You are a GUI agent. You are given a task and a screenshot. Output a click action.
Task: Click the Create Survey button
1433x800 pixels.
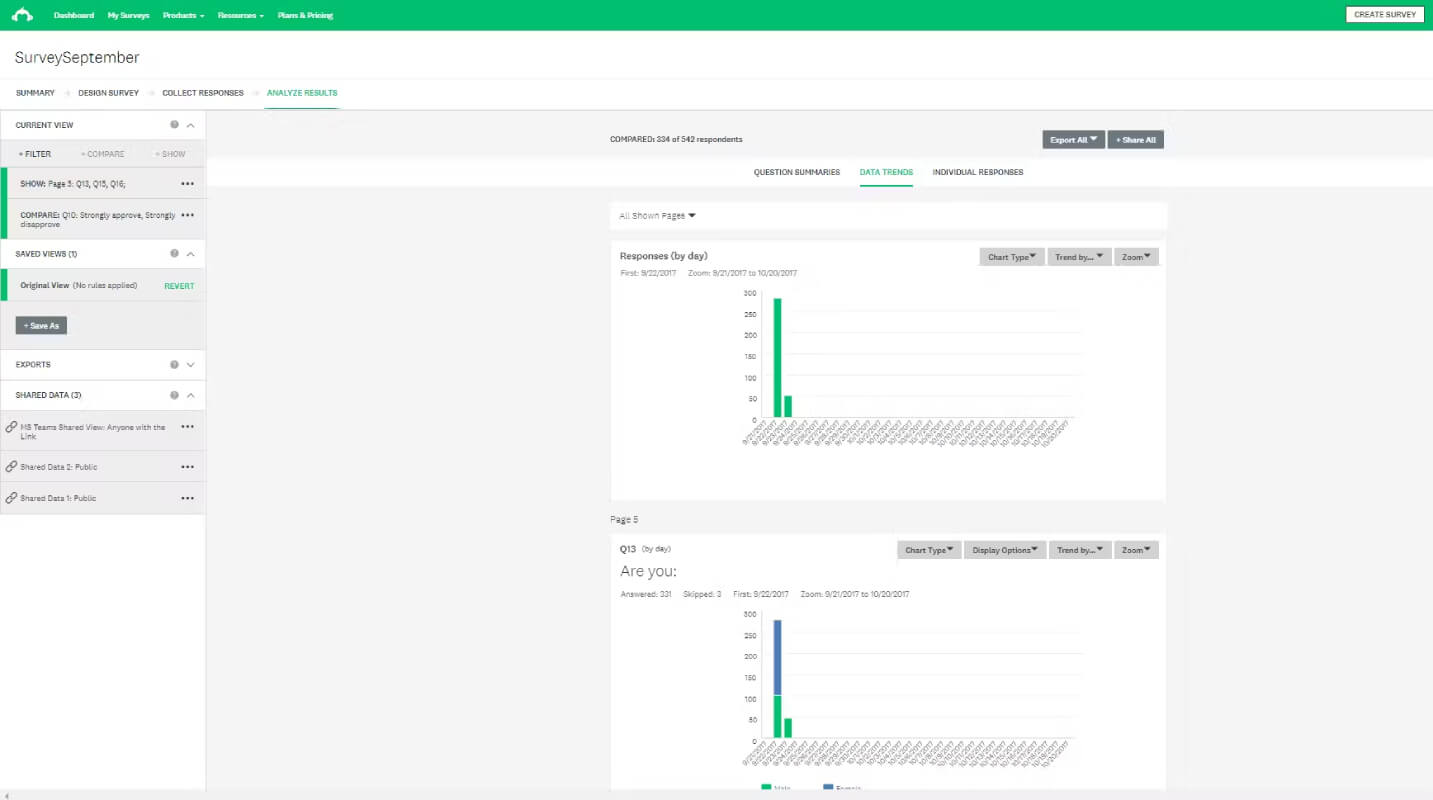pos(1385,15)
